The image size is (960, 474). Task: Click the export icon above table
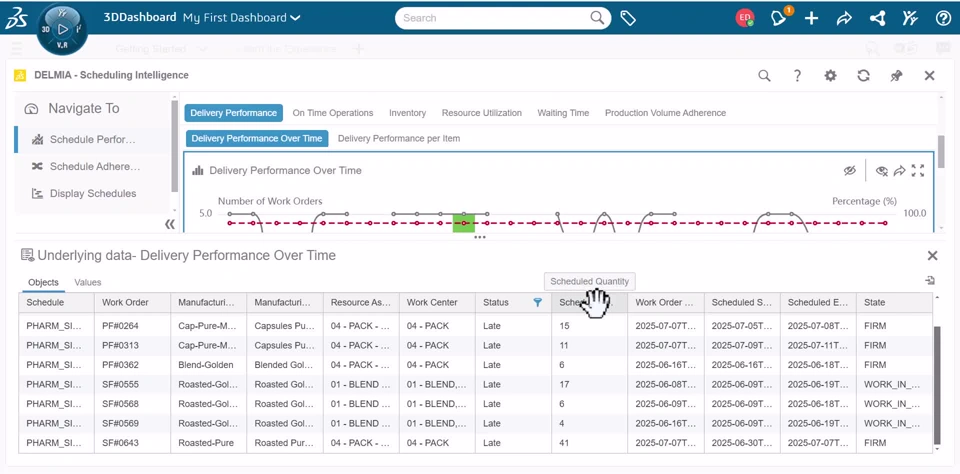point(930,280)
